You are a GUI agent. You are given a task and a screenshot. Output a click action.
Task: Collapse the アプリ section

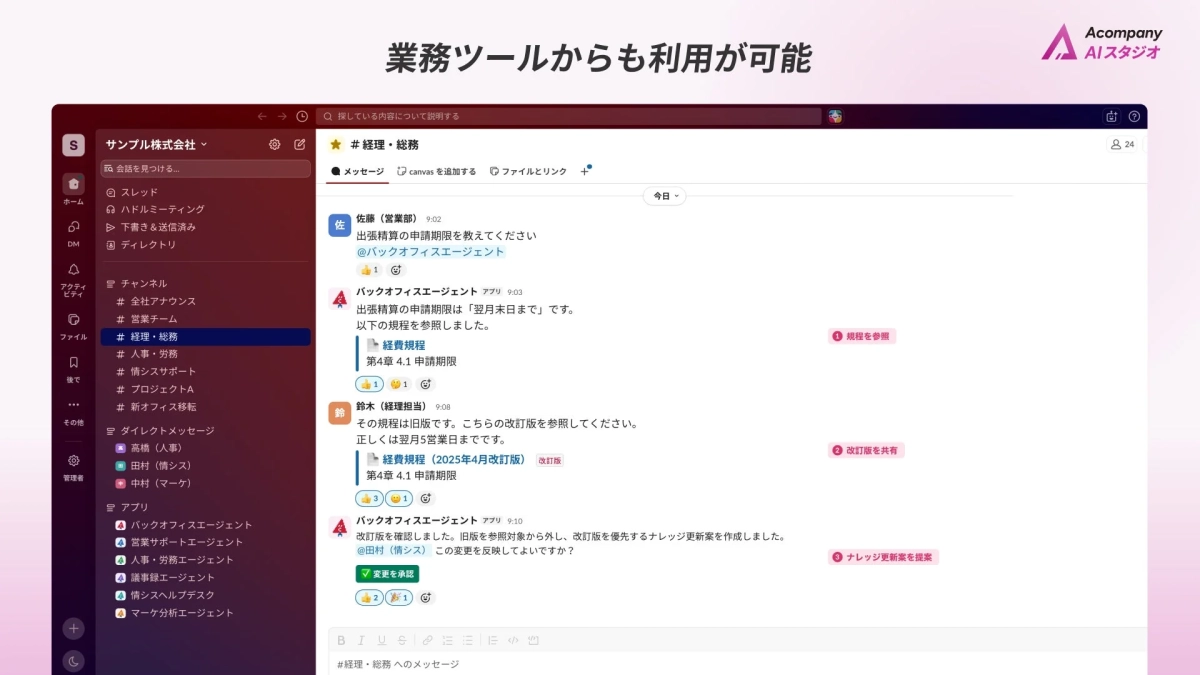point(127,507)
